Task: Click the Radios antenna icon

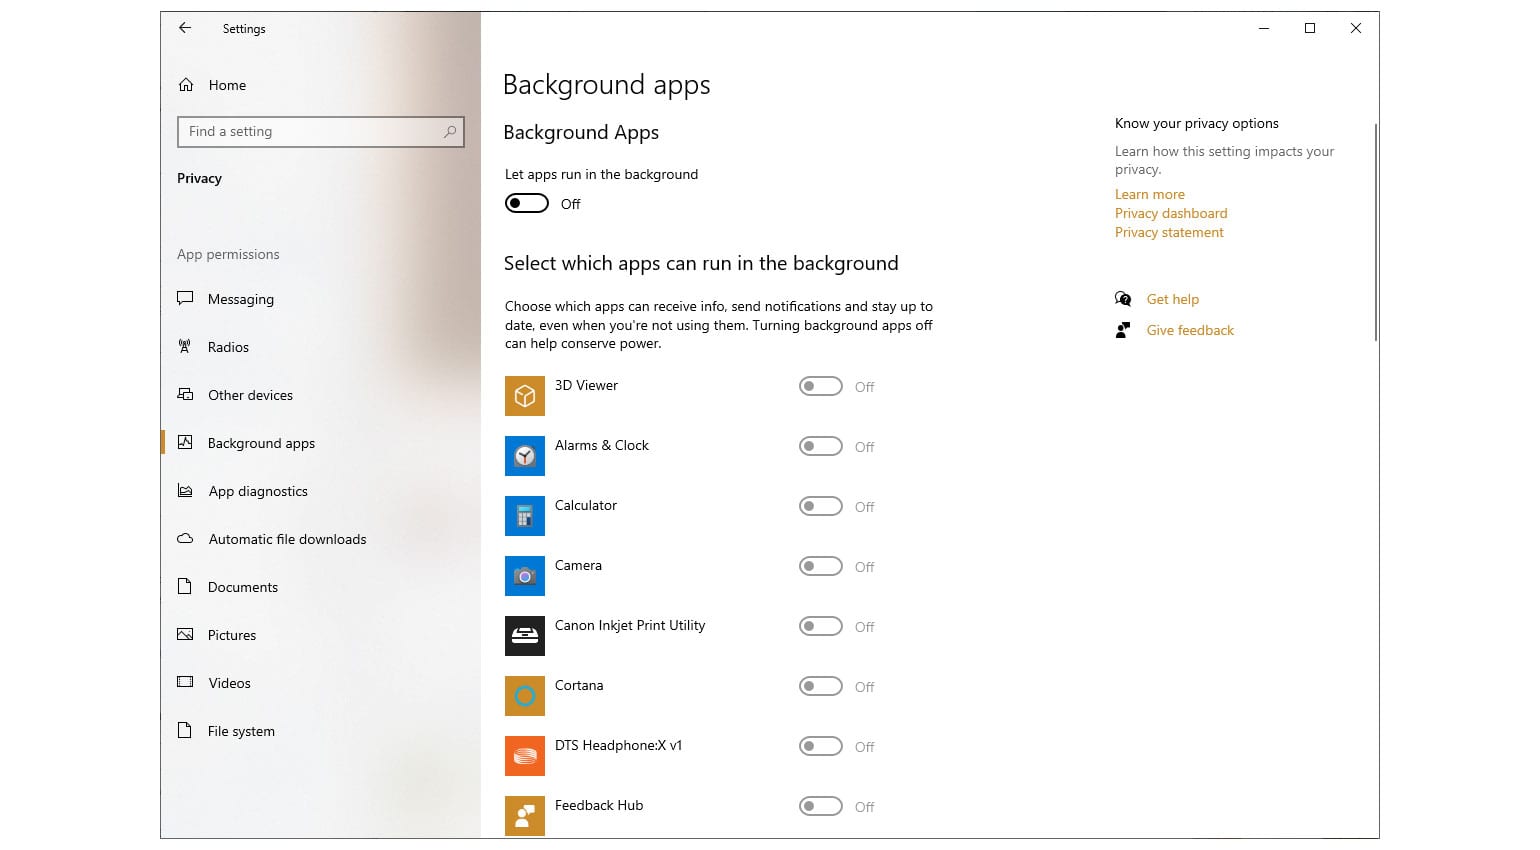Action: tap(185, 346)
